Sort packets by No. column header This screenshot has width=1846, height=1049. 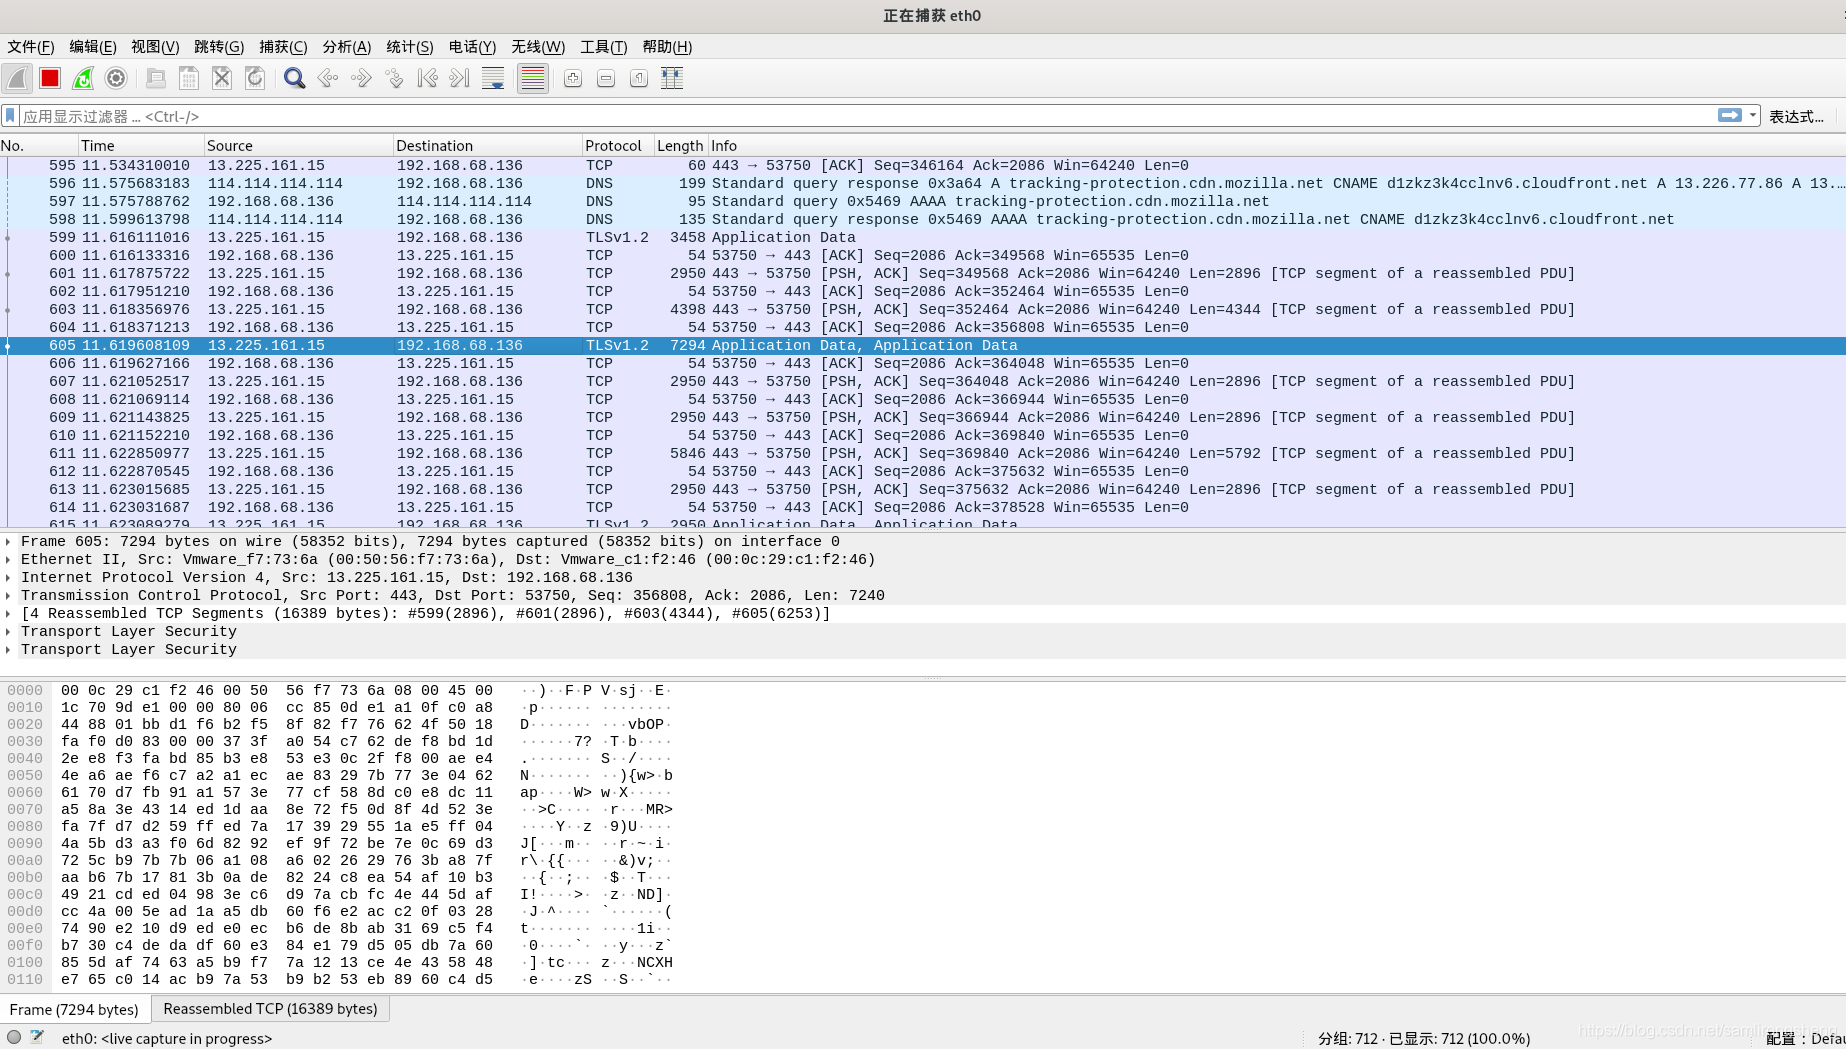click(39, 146)
